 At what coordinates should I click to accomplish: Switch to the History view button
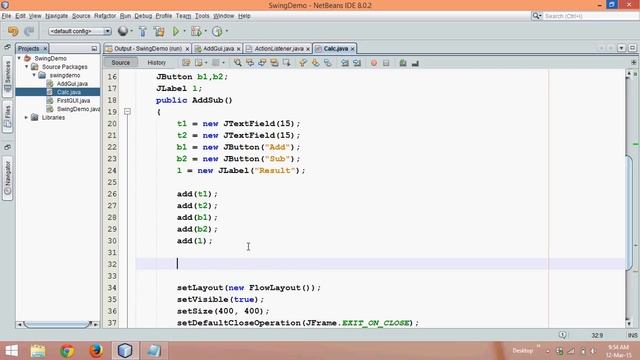point(157,62)
